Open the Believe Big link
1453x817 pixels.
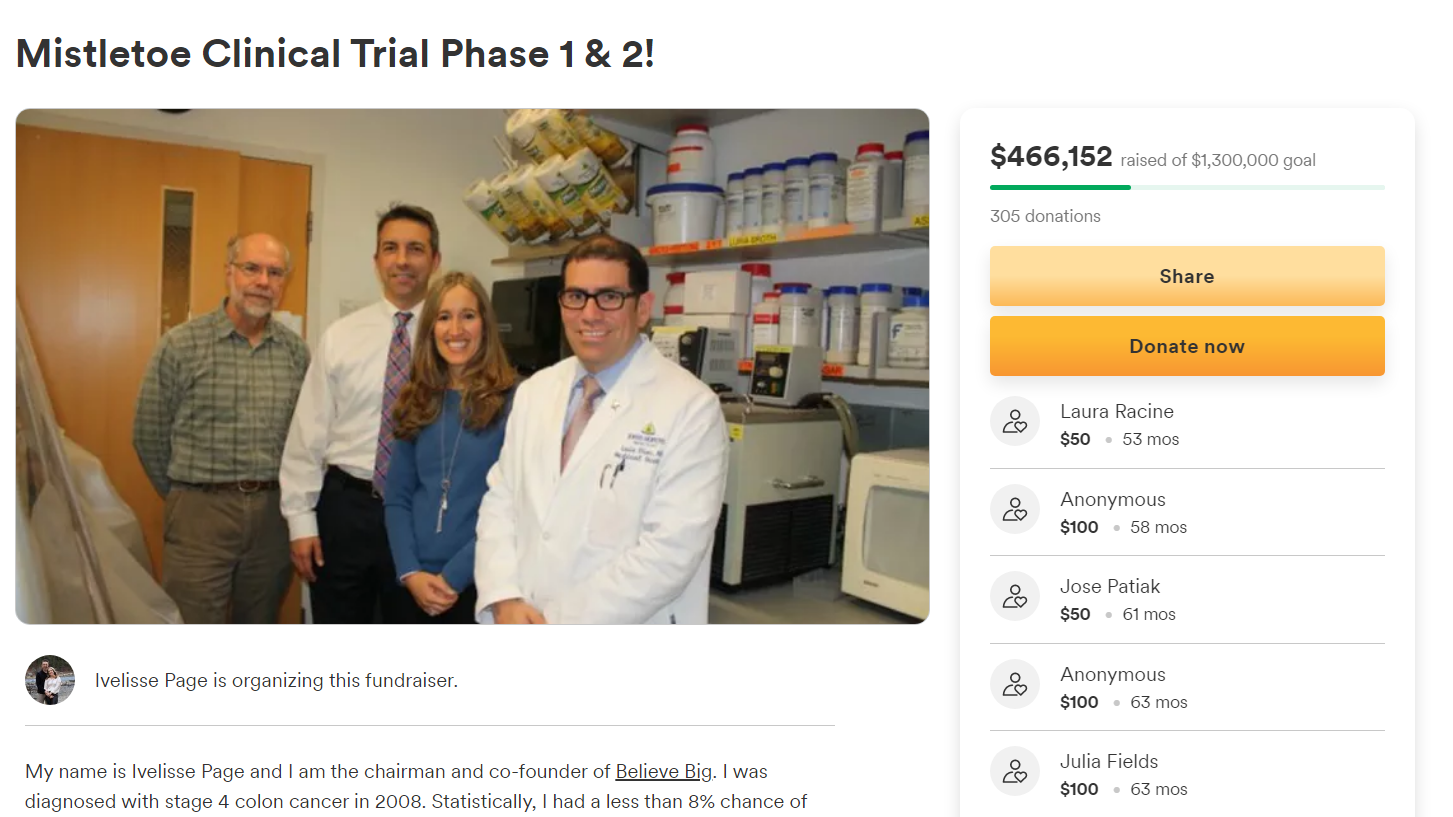click(662, 772)
